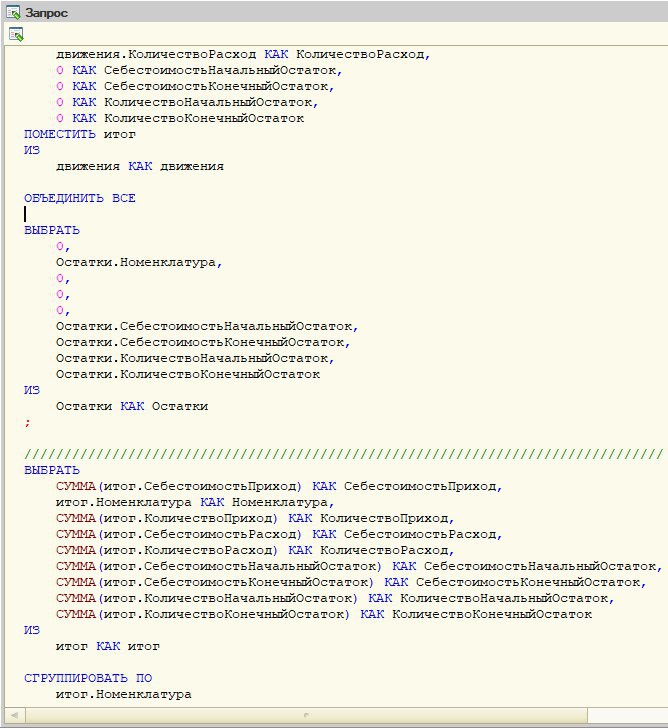The width and height of the screenshot is (668, 728).
Task: Click 'СУММА(итог.КоличествоПриход)' expression
Action: pos(167,518)
